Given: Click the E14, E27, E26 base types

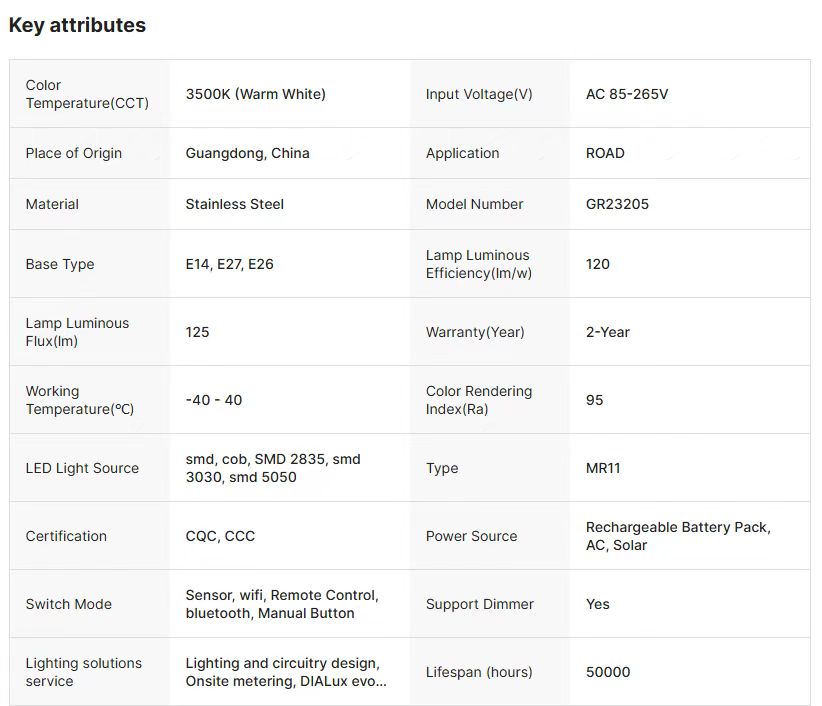Looking at the screenshot, I should point(229,264).
